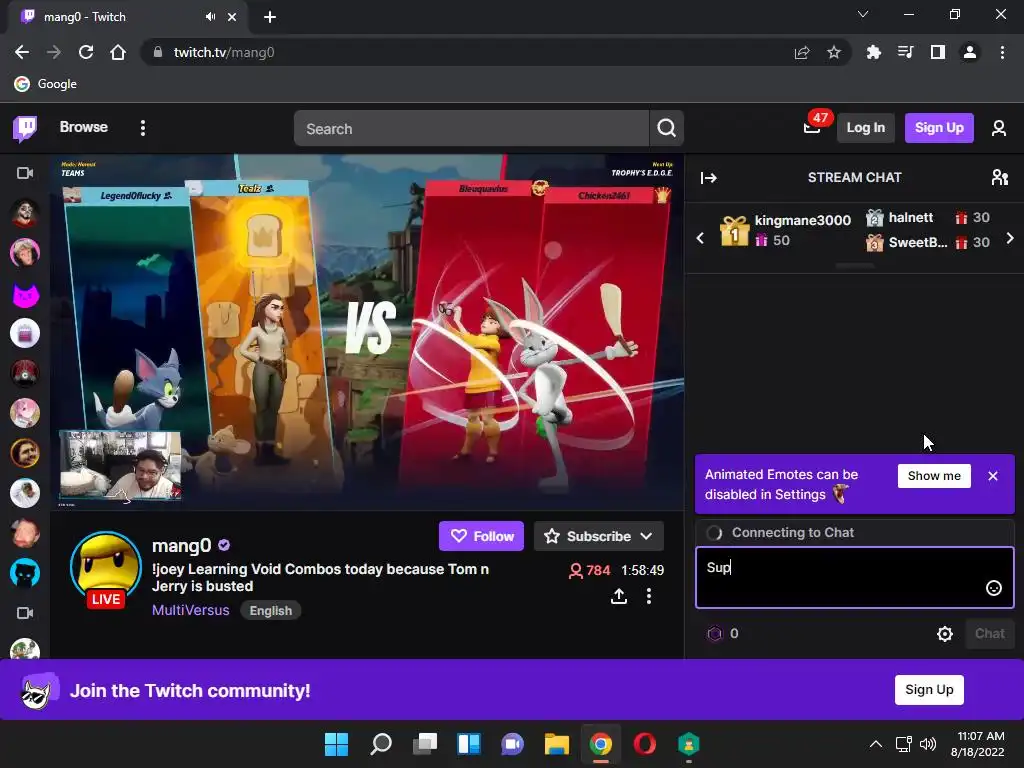The width and height of the screenshot is (1024, 768).
Task: Open the user account avatar menu
Action: tap(999, 128)
